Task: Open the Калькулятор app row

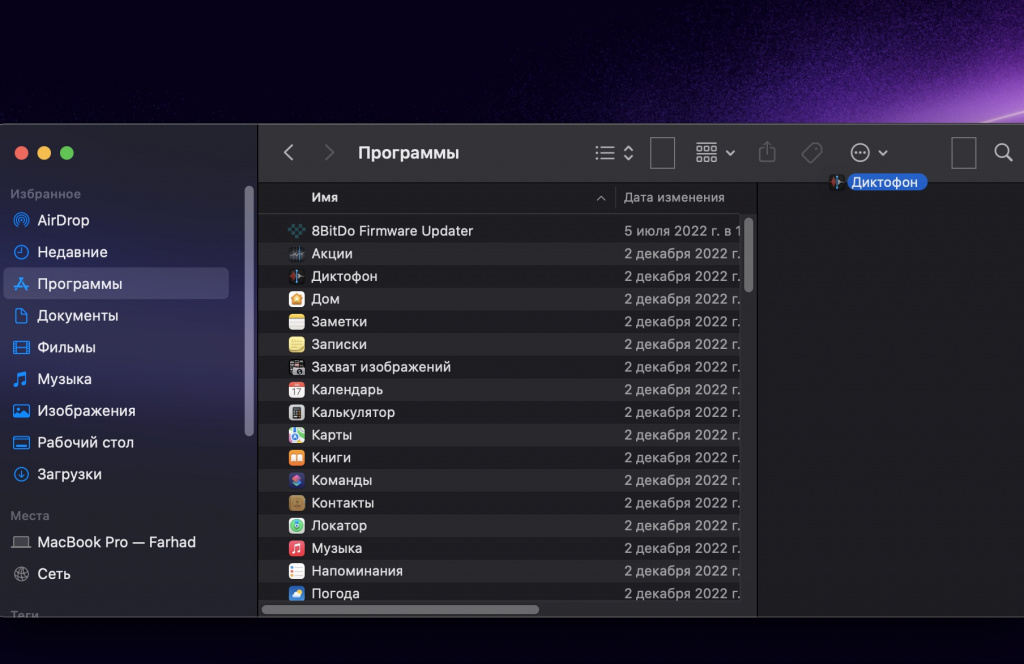Action: pos(353,412)
